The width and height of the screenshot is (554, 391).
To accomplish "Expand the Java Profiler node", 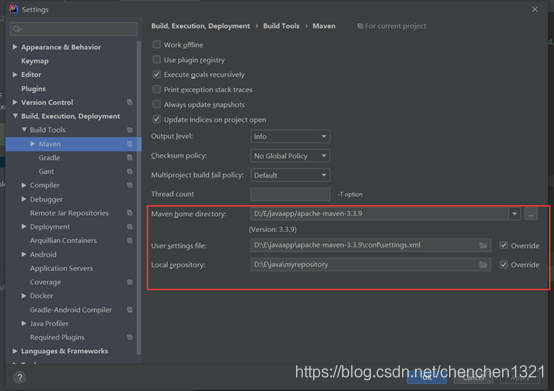I will [x=24, y=323].
